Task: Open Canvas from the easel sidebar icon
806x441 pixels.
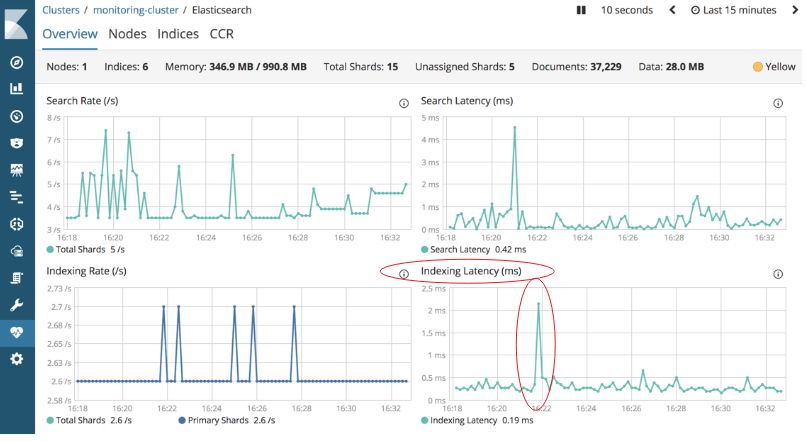Action: (x=16, y=170)
